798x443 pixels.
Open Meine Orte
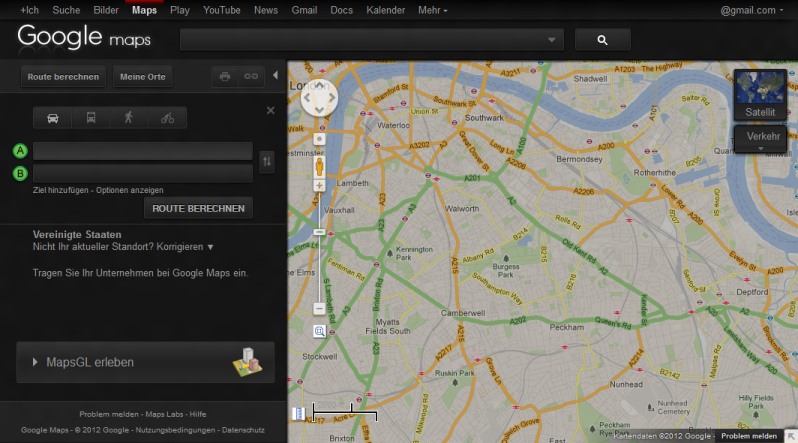pos(142,77)
